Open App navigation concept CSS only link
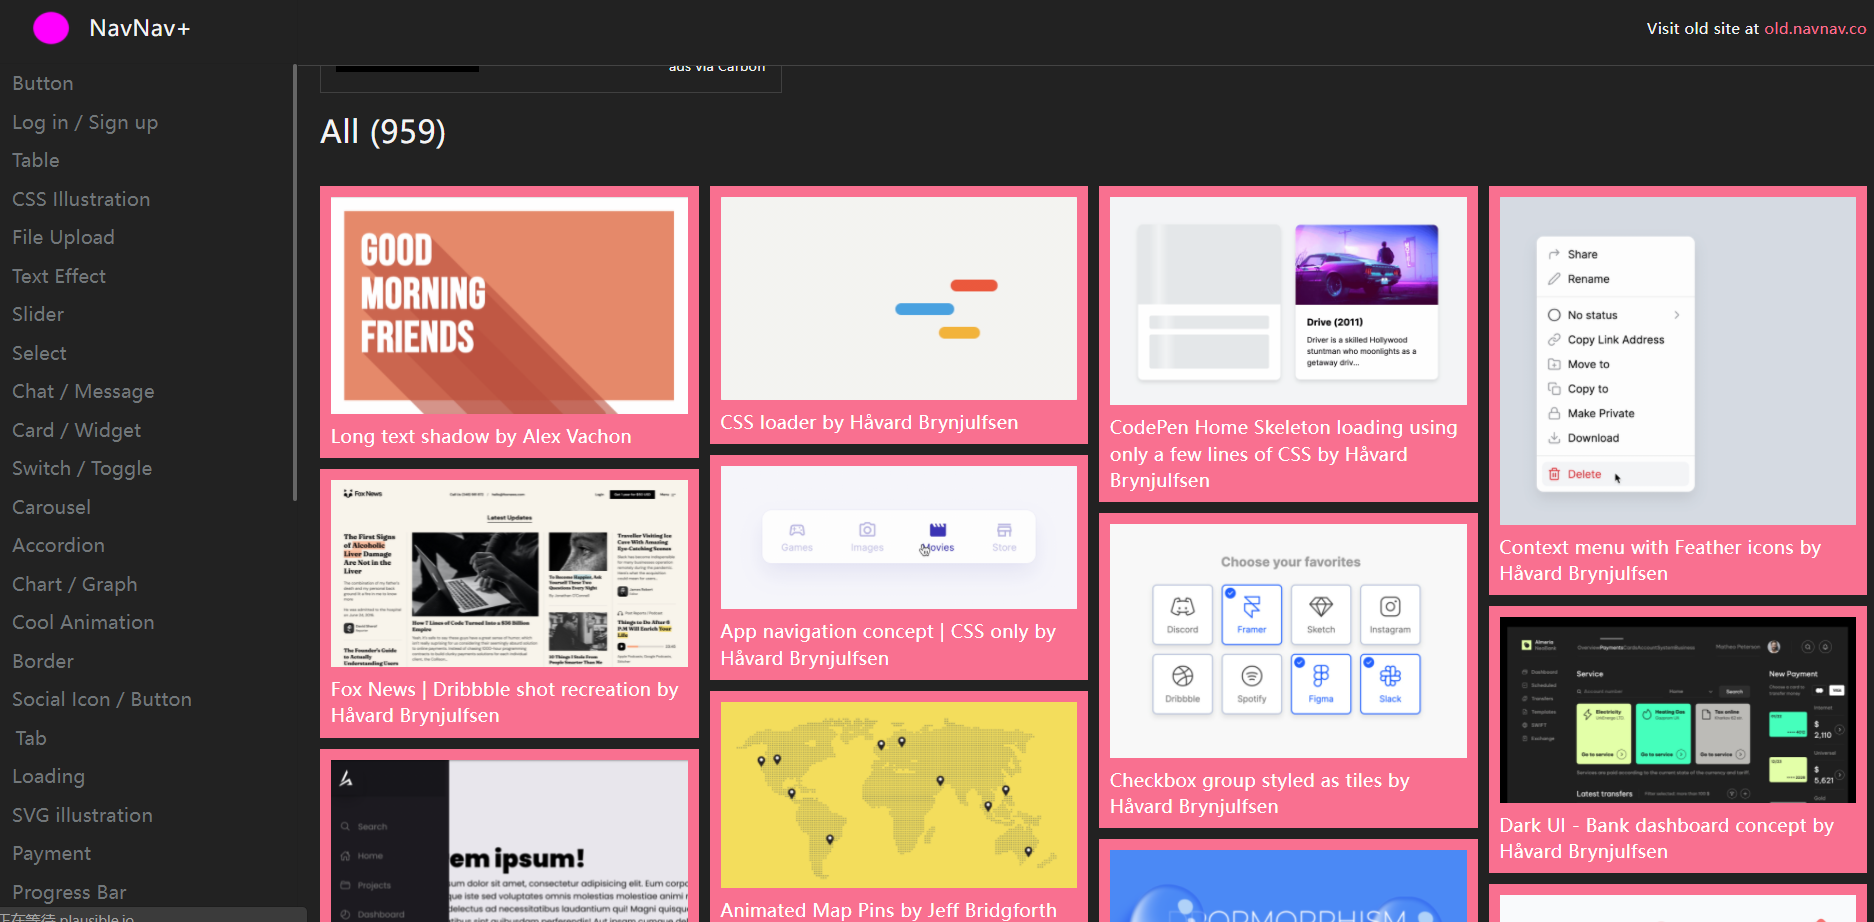This screenshot has height=922, width=1874. [888, 645]
